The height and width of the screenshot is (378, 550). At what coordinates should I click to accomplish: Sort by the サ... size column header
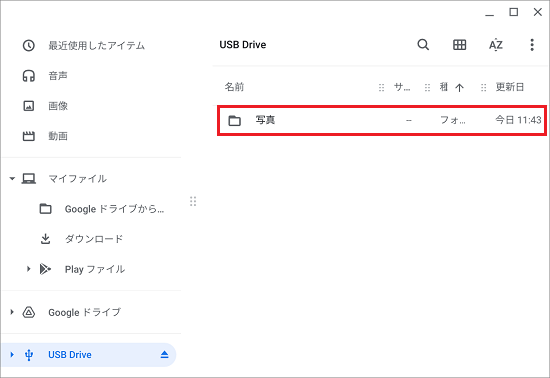click(402, 87)
